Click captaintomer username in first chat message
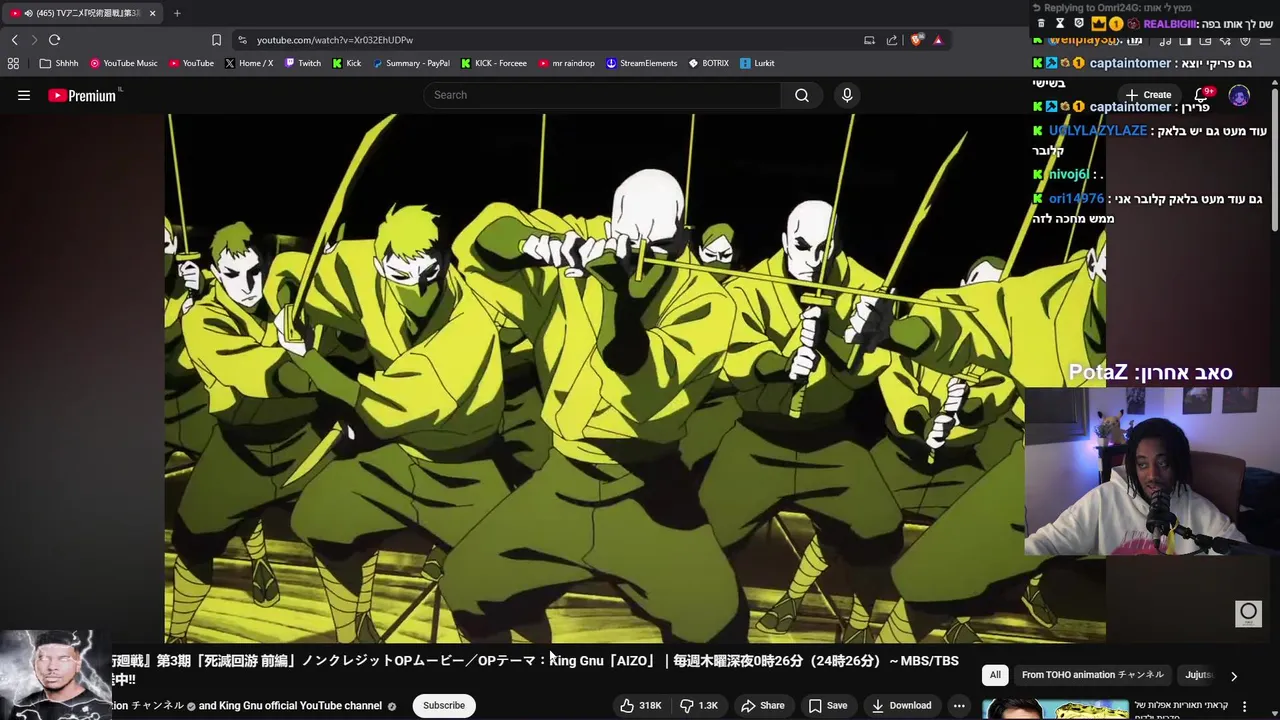 1130,63
